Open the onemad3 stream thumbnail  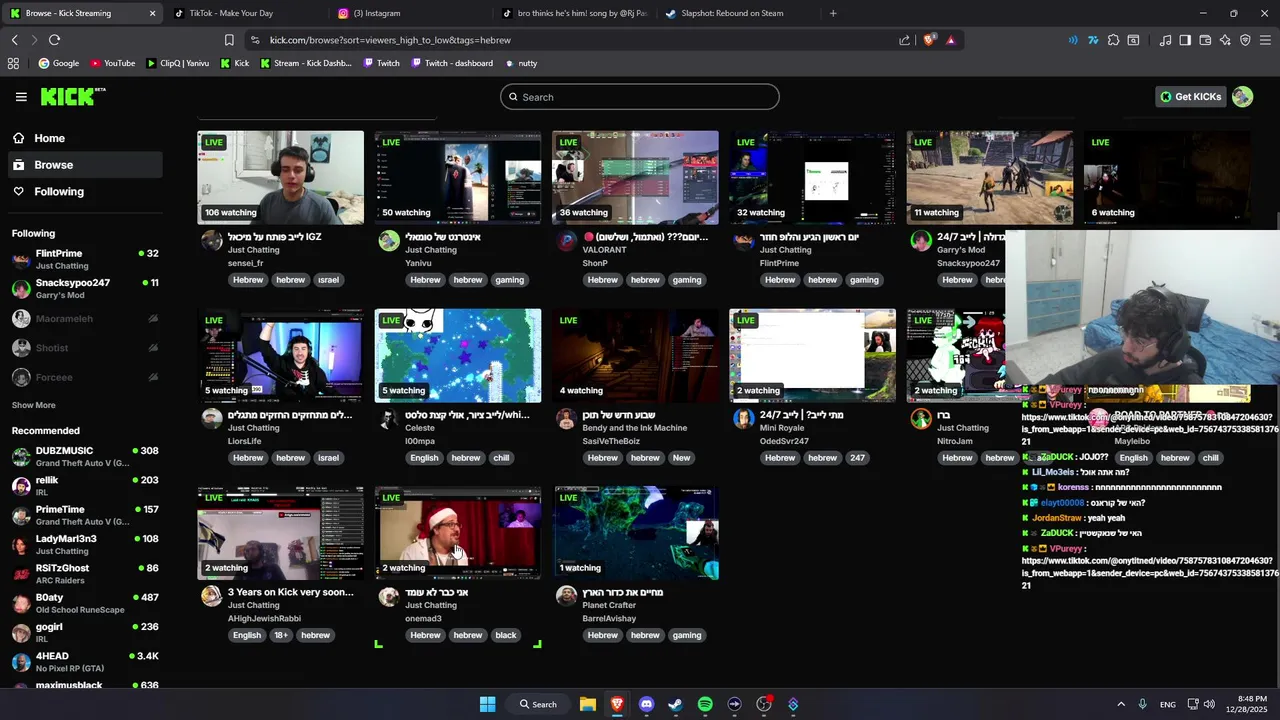click(x=458, y=533)
